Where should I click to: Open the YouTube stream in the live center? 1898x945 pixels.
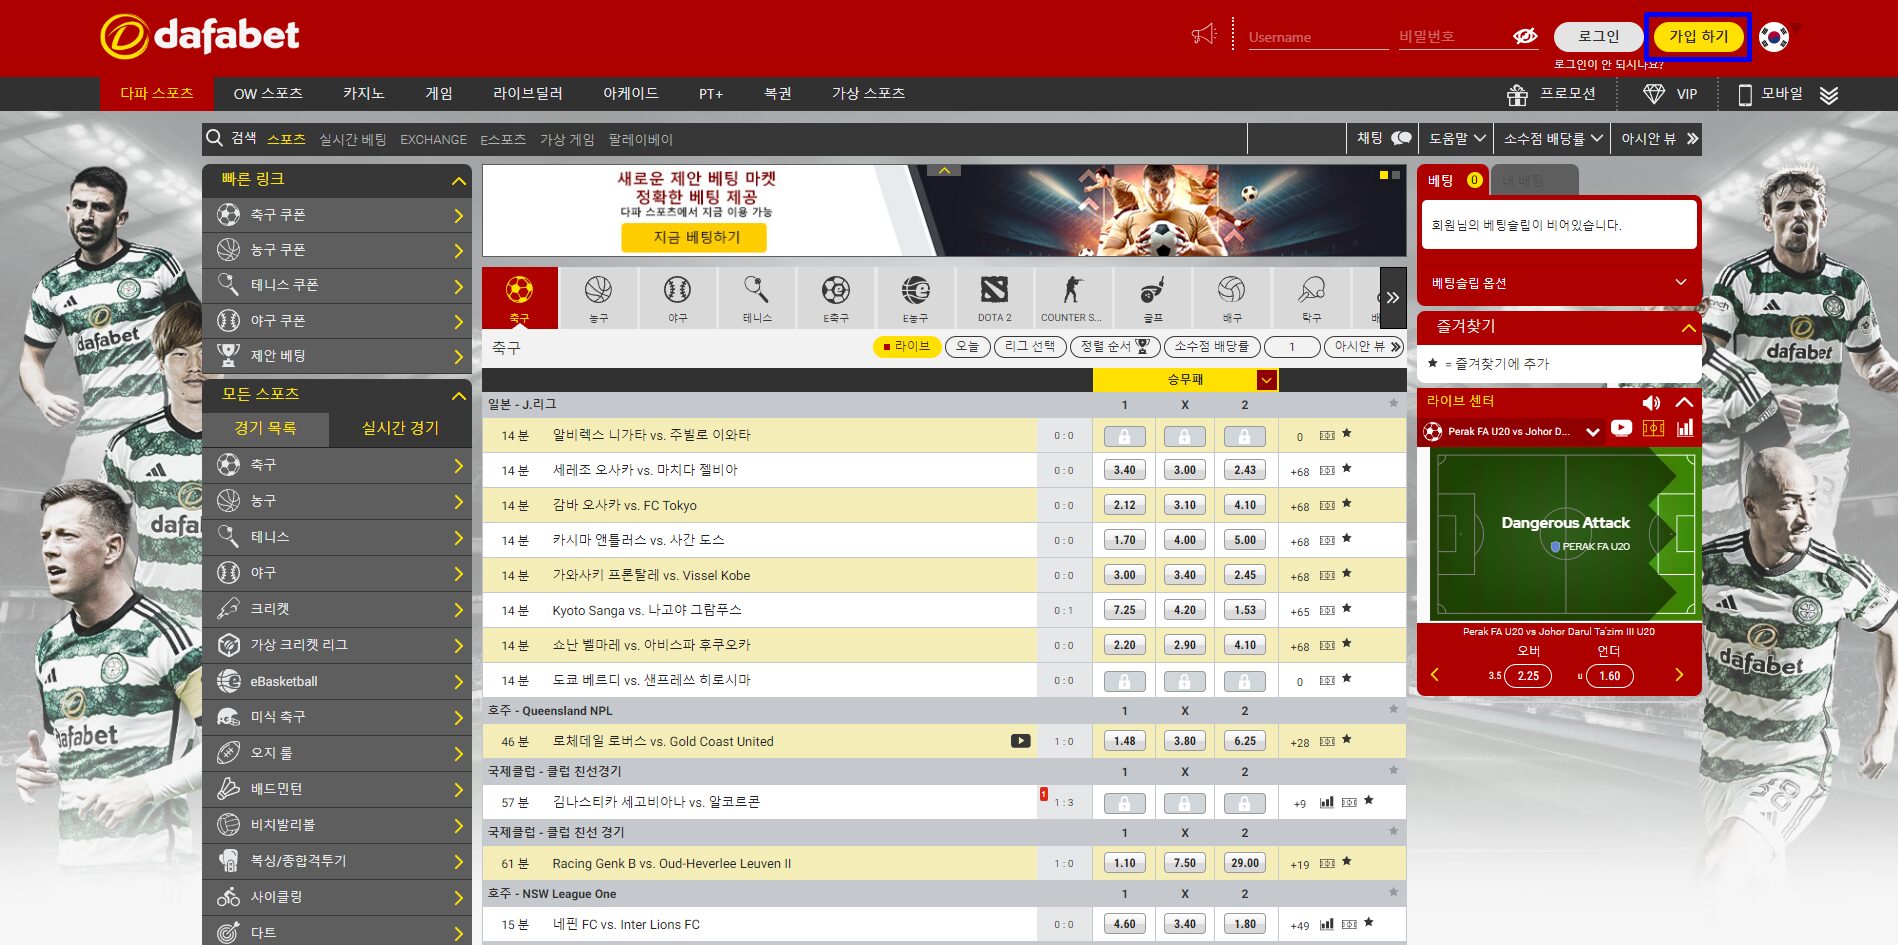(1621, 430)
